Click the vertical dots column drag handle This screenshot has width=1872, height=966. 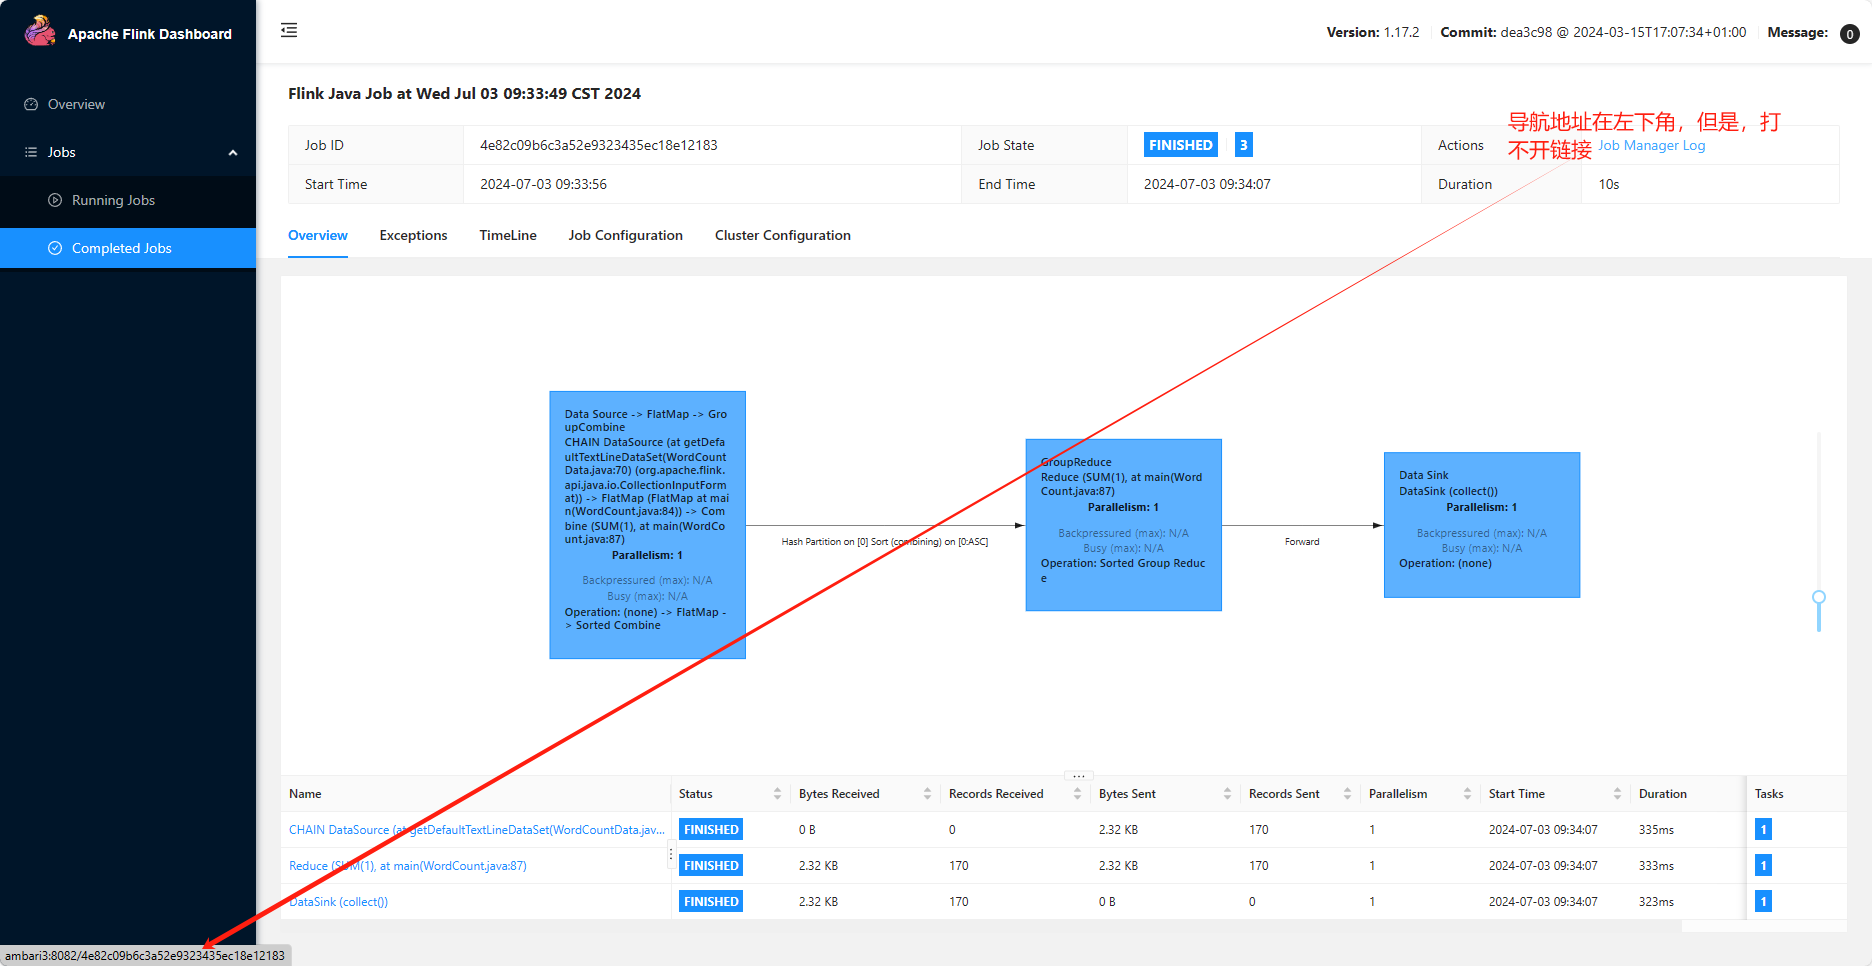(671, 855)
